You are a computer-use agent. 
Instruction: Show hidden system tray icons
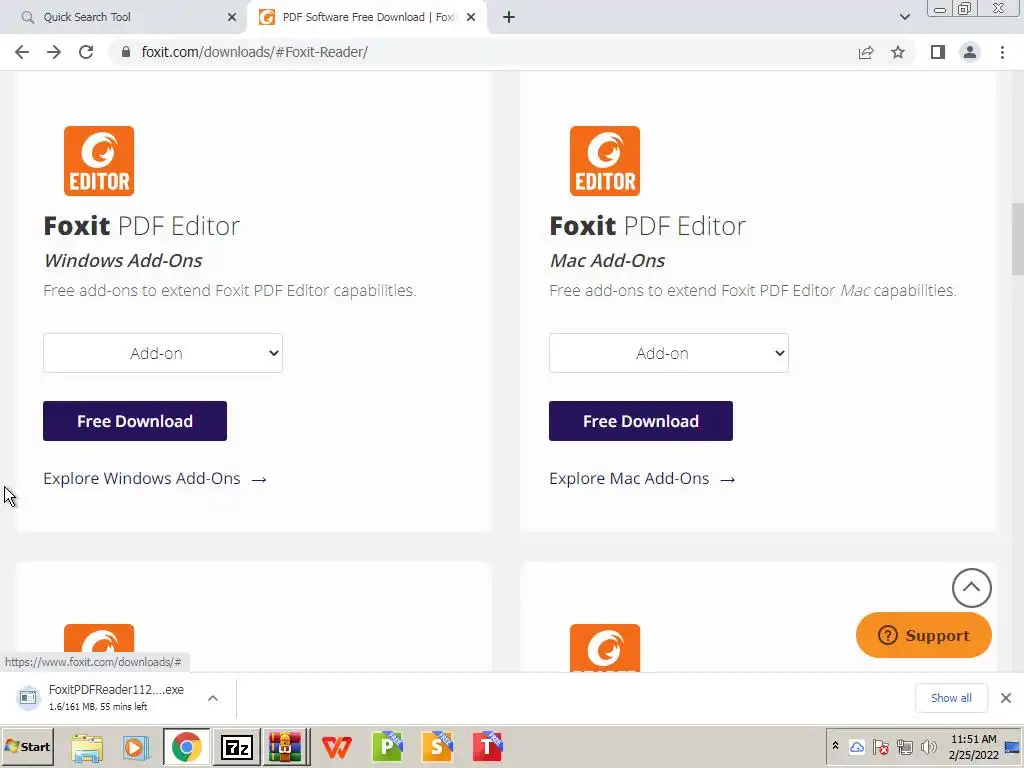835,746
